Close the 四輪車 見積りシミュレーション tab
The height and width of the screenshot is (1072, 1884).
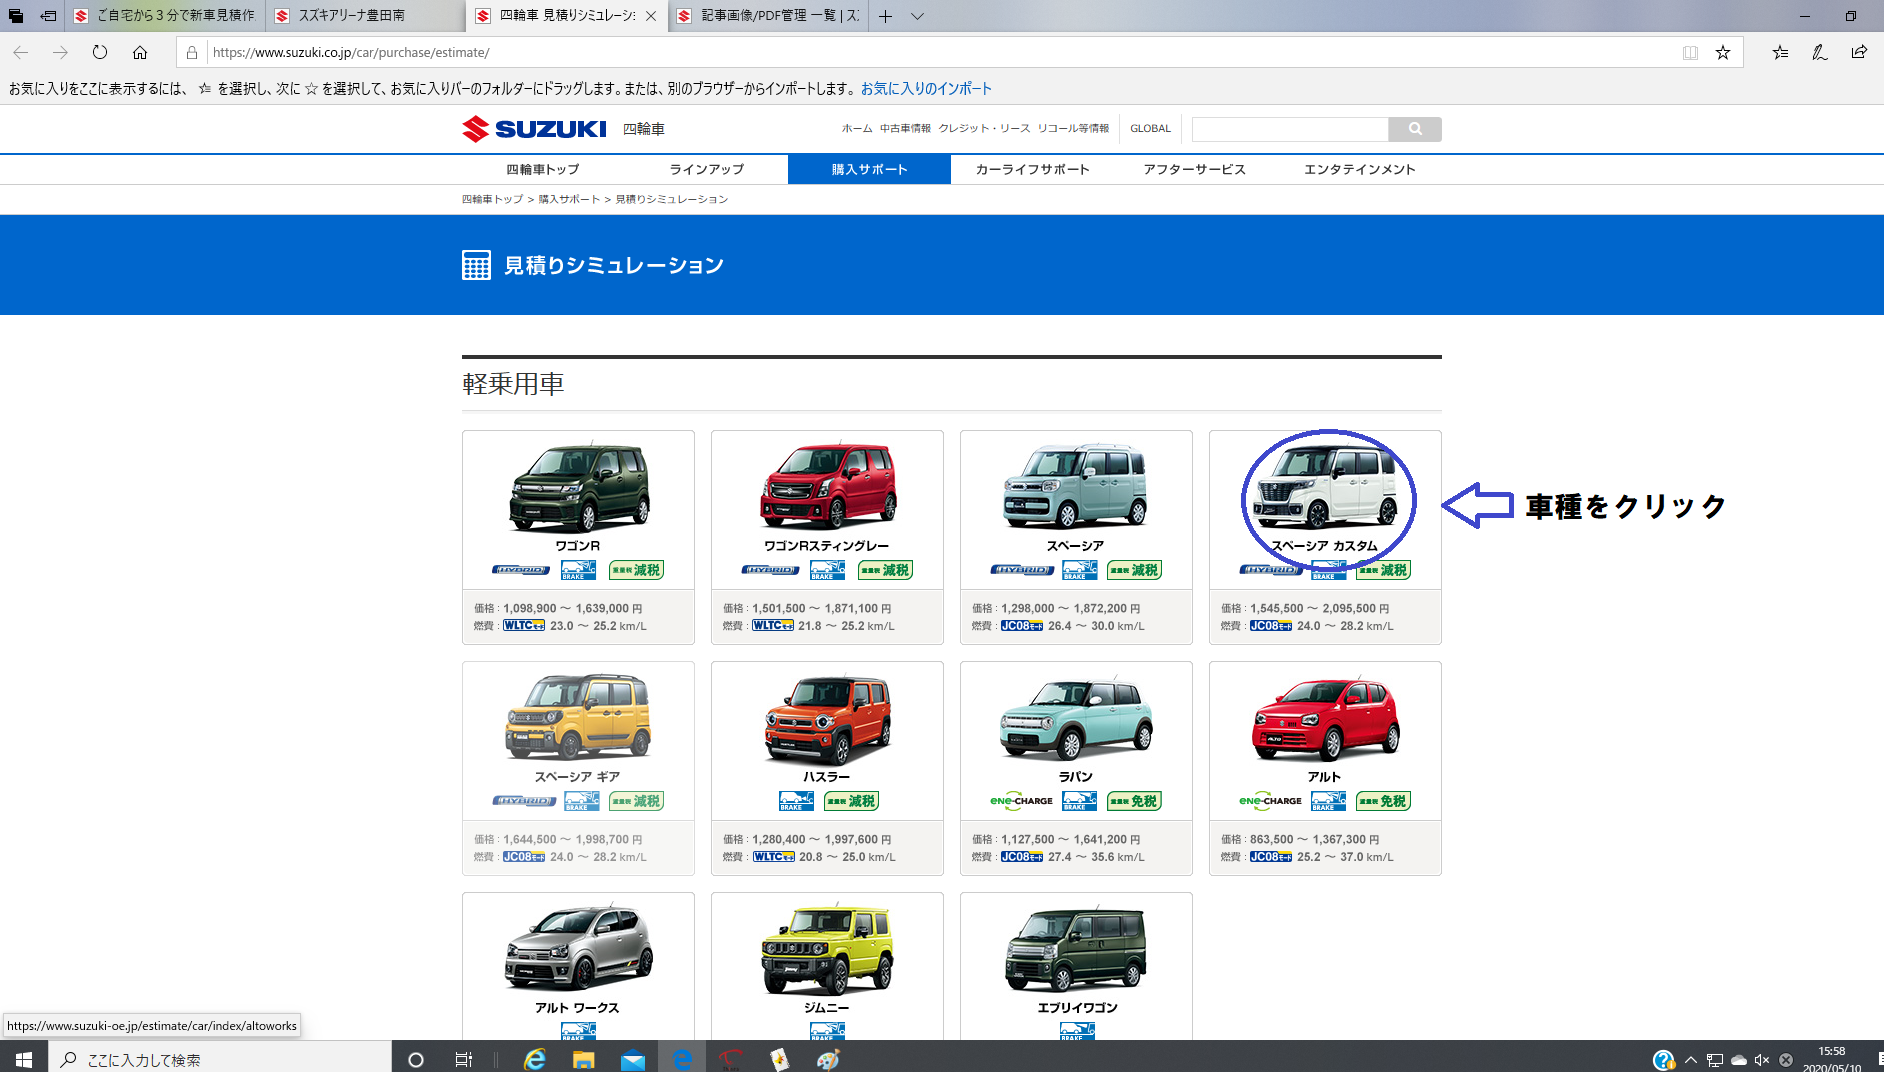[651, 16]
